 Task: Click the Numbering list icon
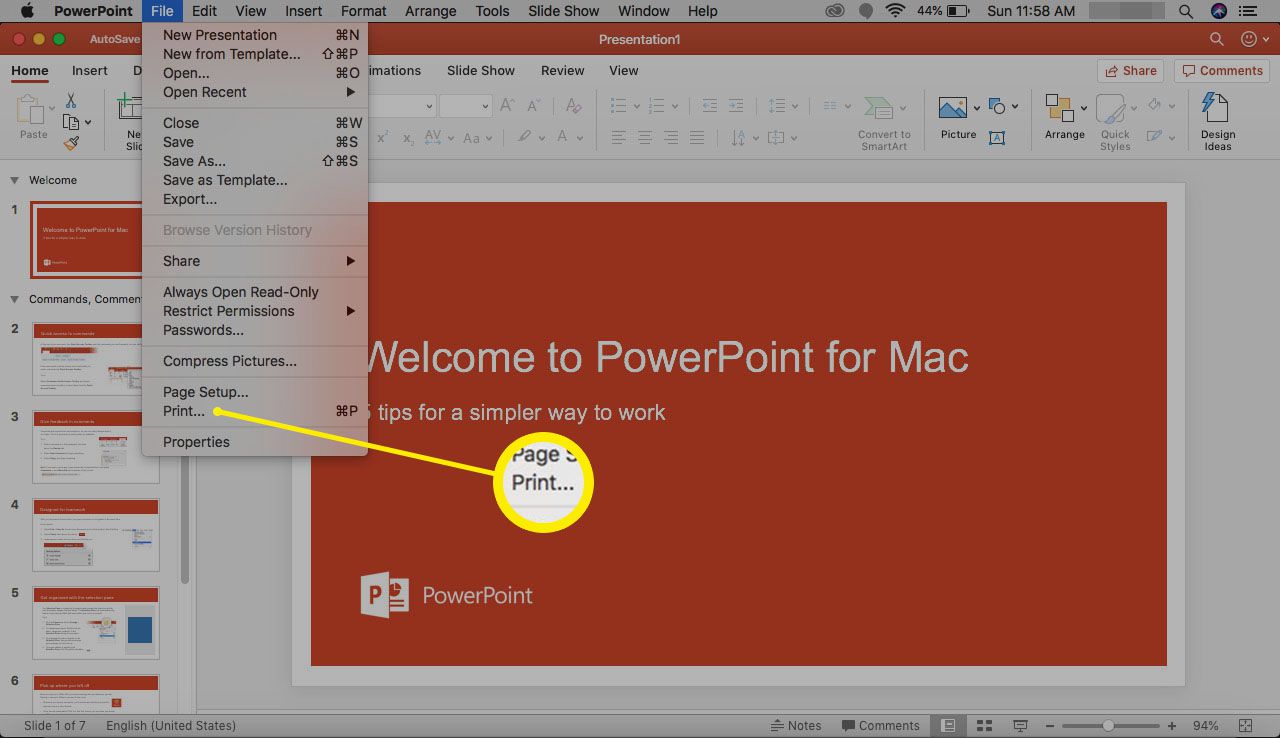pos(657,106)
